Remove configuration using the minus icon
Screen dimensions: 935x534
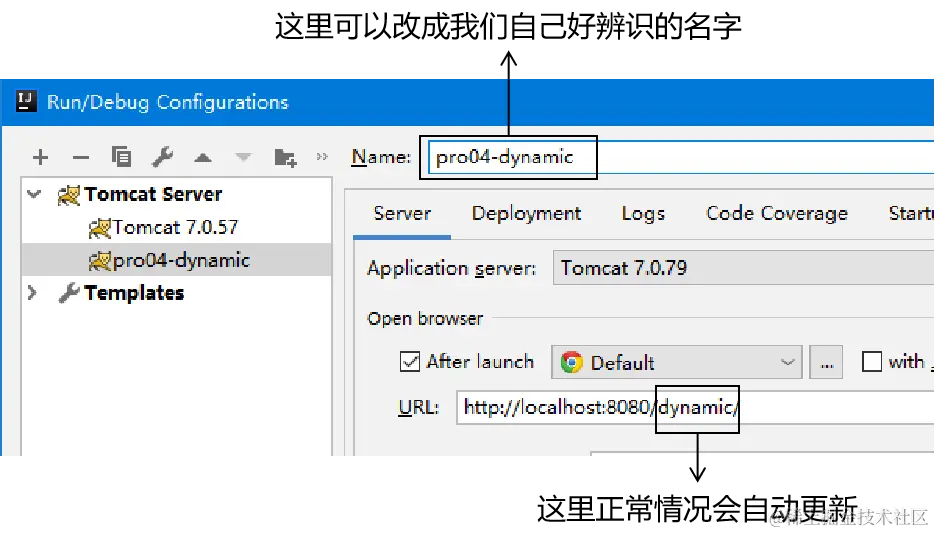point(81,158)
